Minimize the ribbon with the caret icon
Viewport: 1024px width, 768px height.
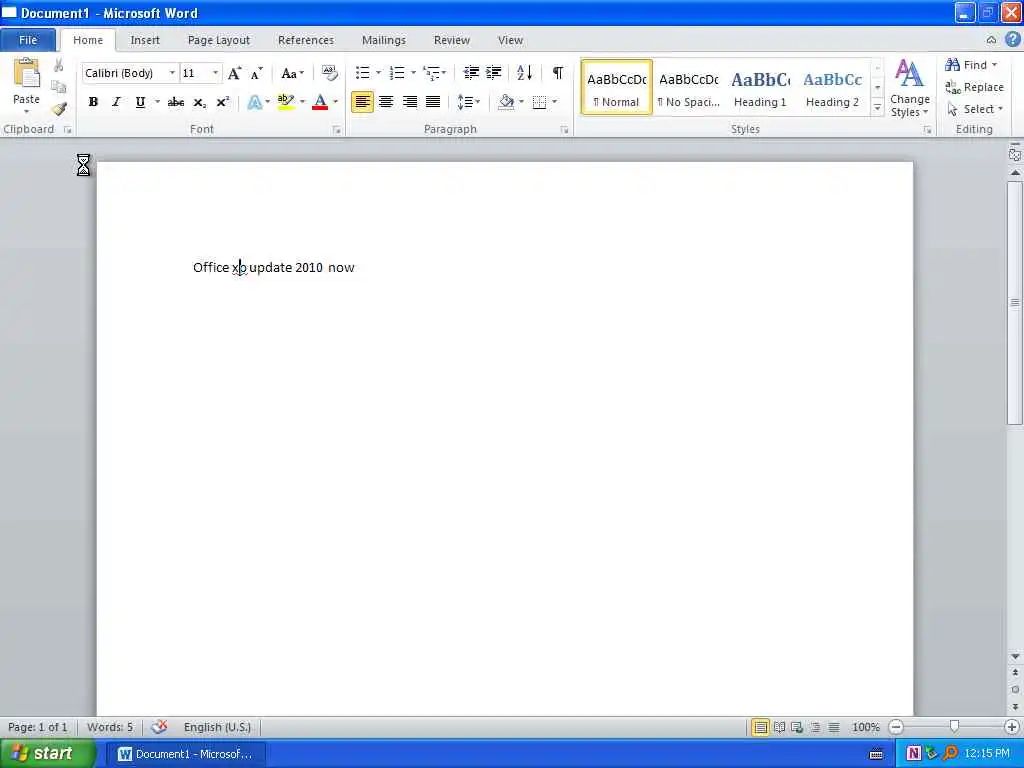pos(991,40)
